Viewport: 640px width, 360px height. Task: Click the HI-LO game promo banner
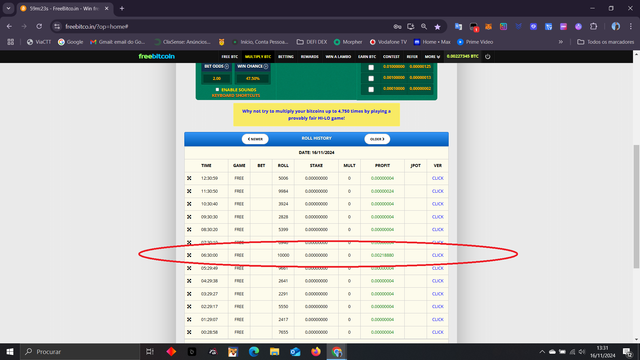tap(316, 115)
